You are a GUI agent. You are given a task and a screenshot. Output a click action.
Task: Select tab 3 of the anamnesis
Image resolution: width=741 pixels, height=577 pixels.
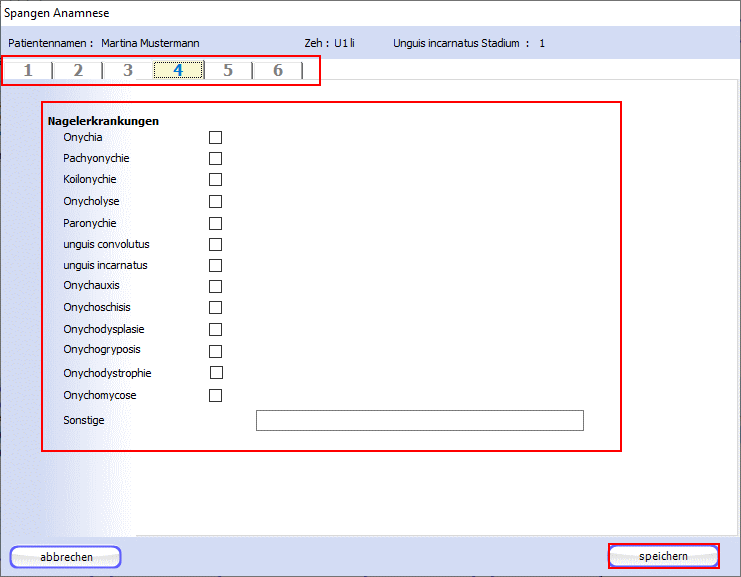click(128, 70)
